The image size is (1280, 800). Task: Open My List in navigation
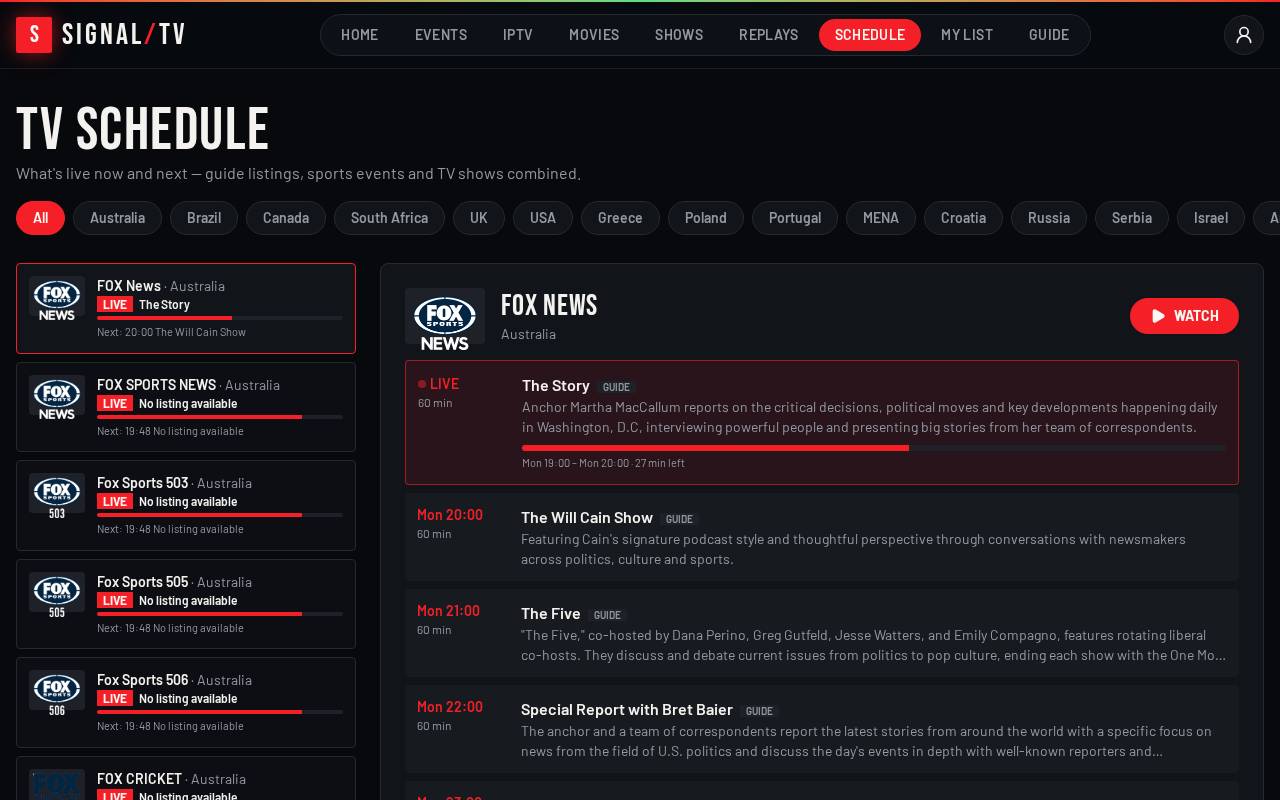click(x=967, y=35)
